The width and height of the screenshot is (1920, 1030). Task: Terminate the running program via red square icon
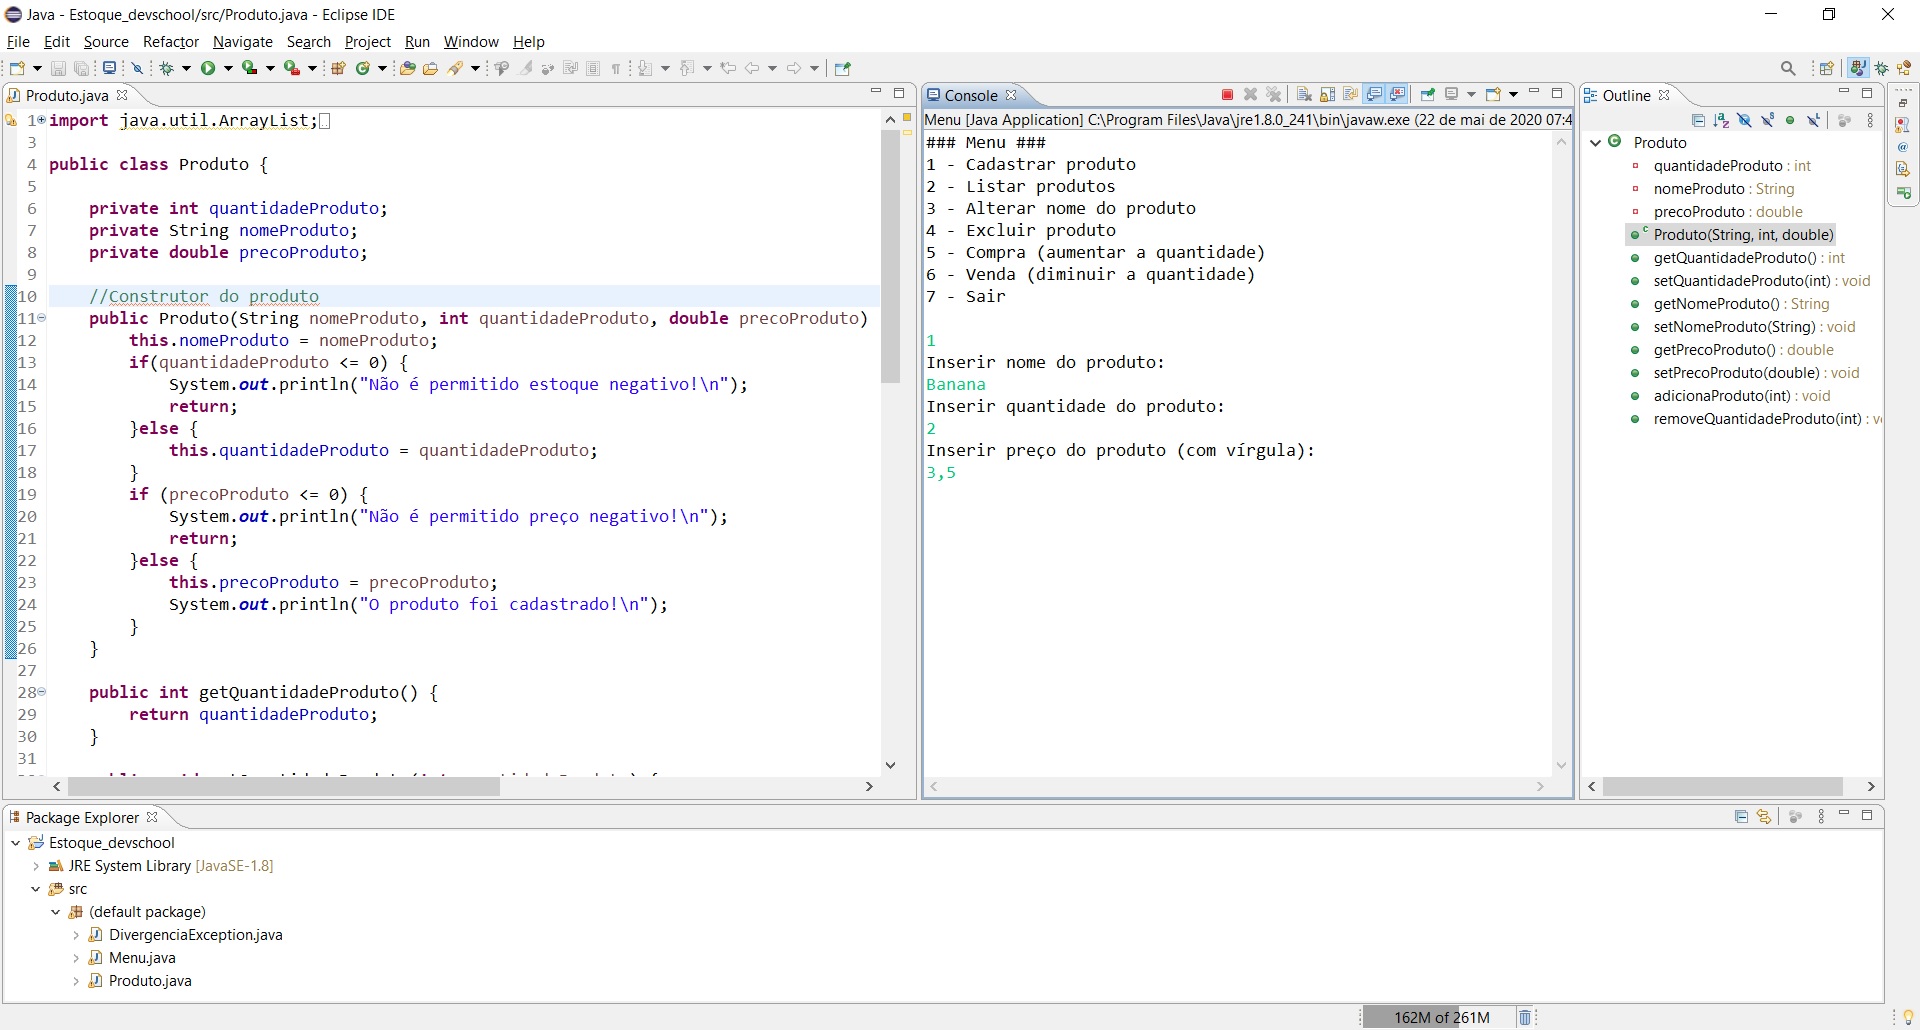point(1226,94)
